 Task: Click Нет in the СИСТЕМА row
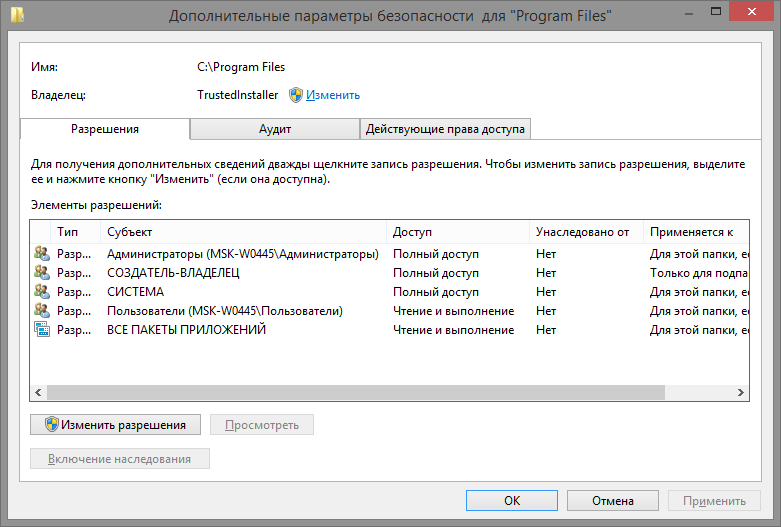(x=546, y=292)
